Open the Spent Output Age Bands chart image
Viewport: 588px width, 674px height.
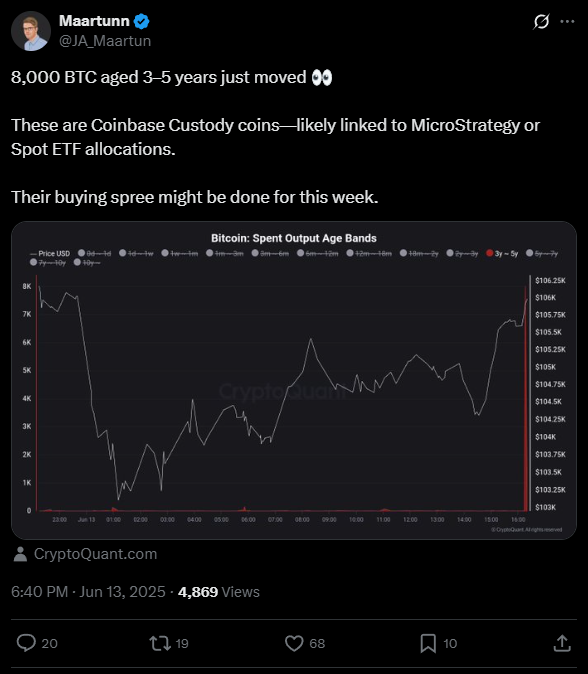pos(294,380)
